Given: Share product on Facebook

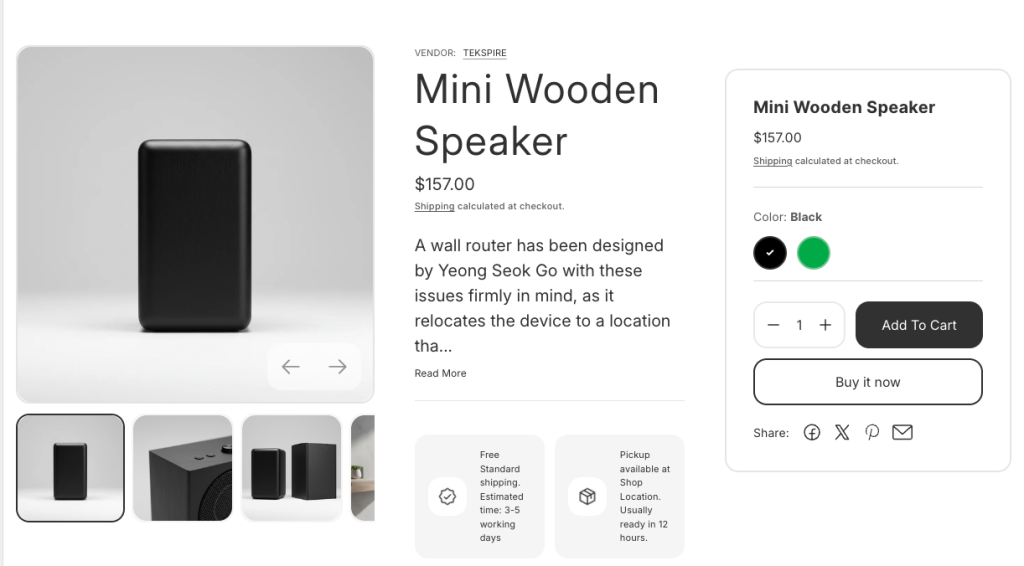Looking at the screenshot, I should (812, 433).
